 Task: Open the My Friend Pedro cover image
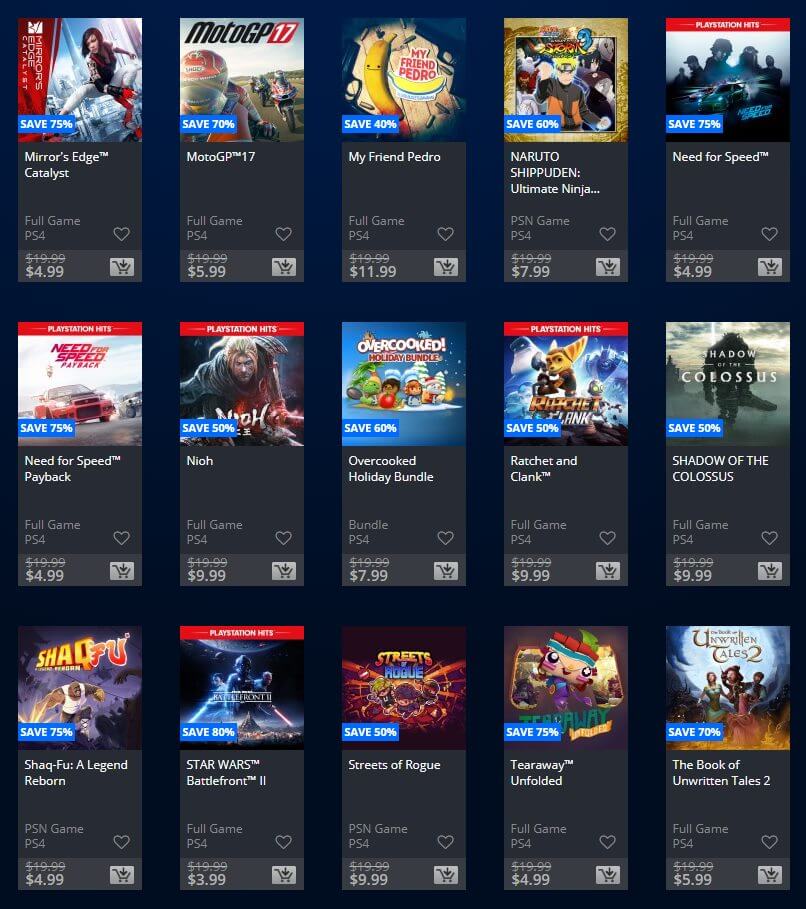tap(404, 80)
